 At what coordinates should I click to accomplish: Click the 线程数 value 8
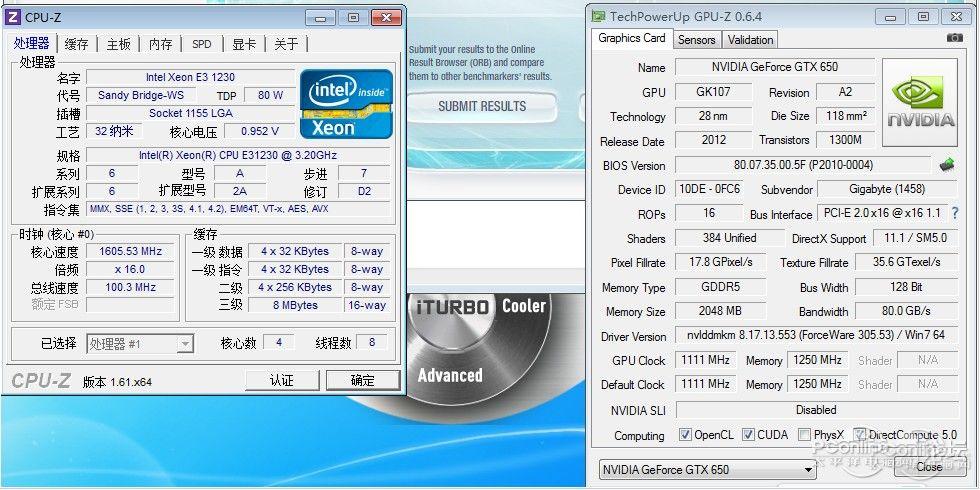point(372,342)
